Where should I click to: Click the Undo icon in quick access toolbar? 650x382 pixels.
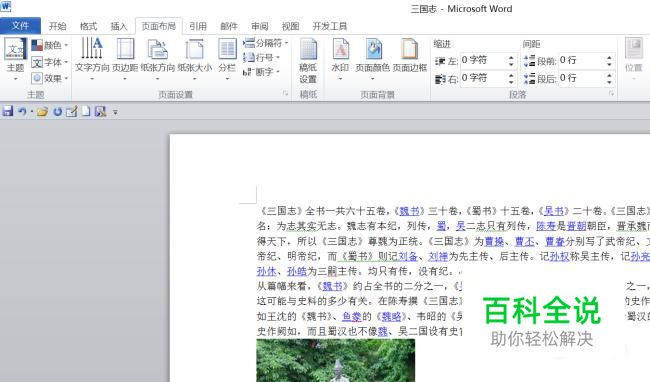(22, 111)
